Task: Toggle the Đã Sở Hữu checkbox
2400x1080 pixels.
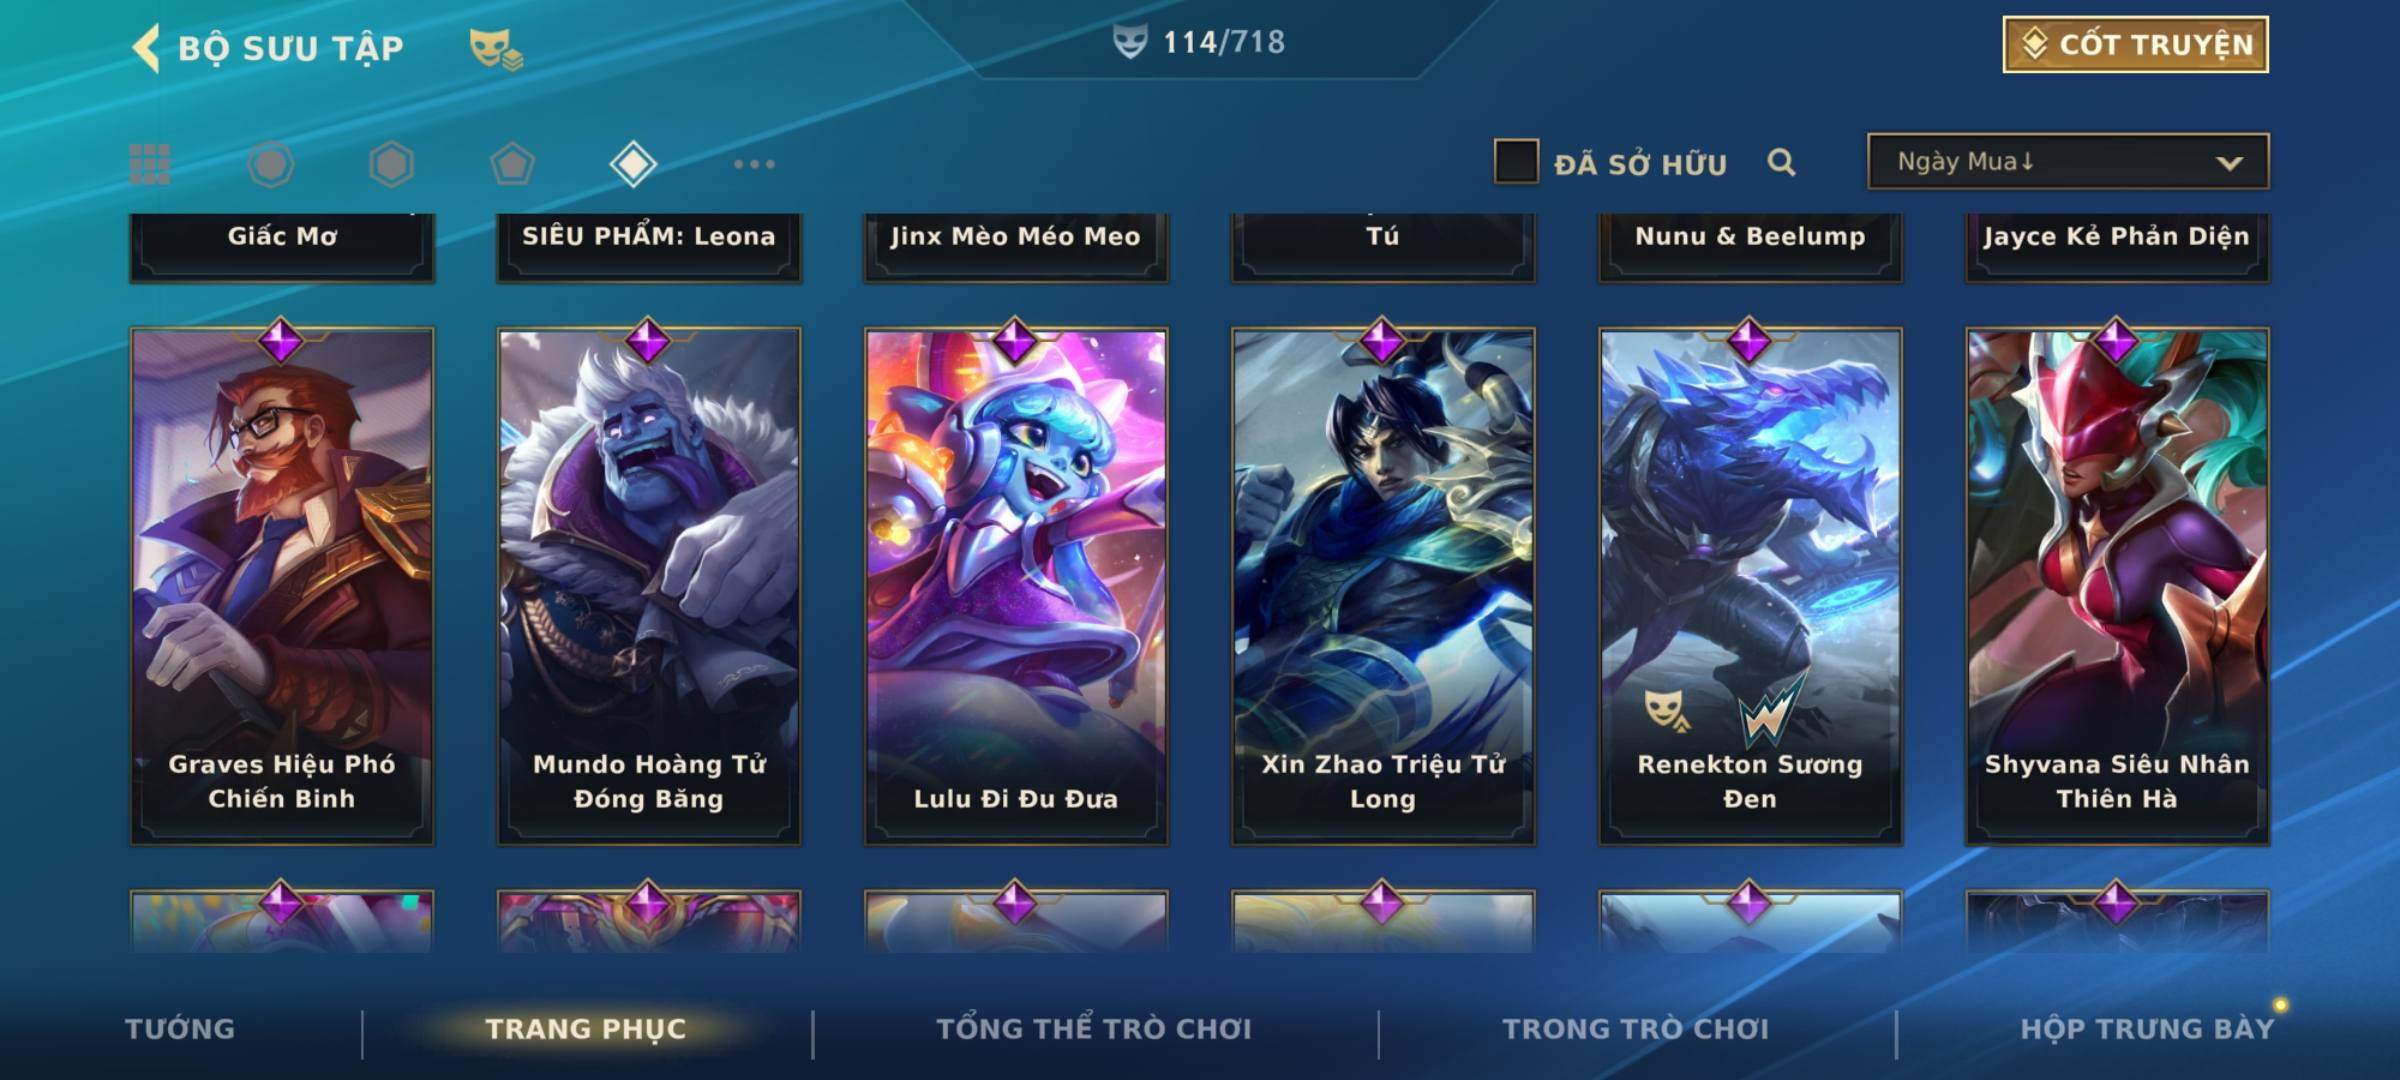Action: [x=1516, y=161]
